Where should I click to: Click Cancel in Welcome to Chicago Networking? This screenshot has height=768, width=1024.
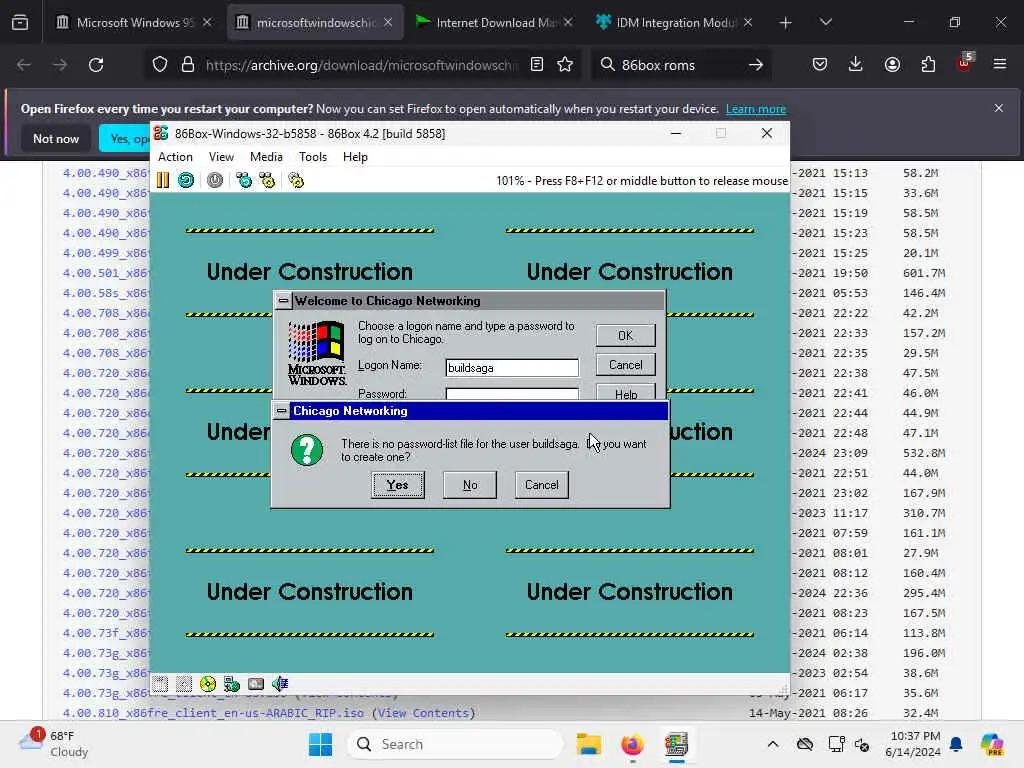[625, 365]
